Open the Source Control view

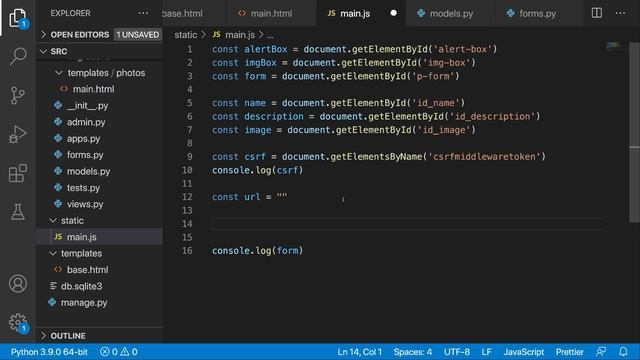point(18,96)
